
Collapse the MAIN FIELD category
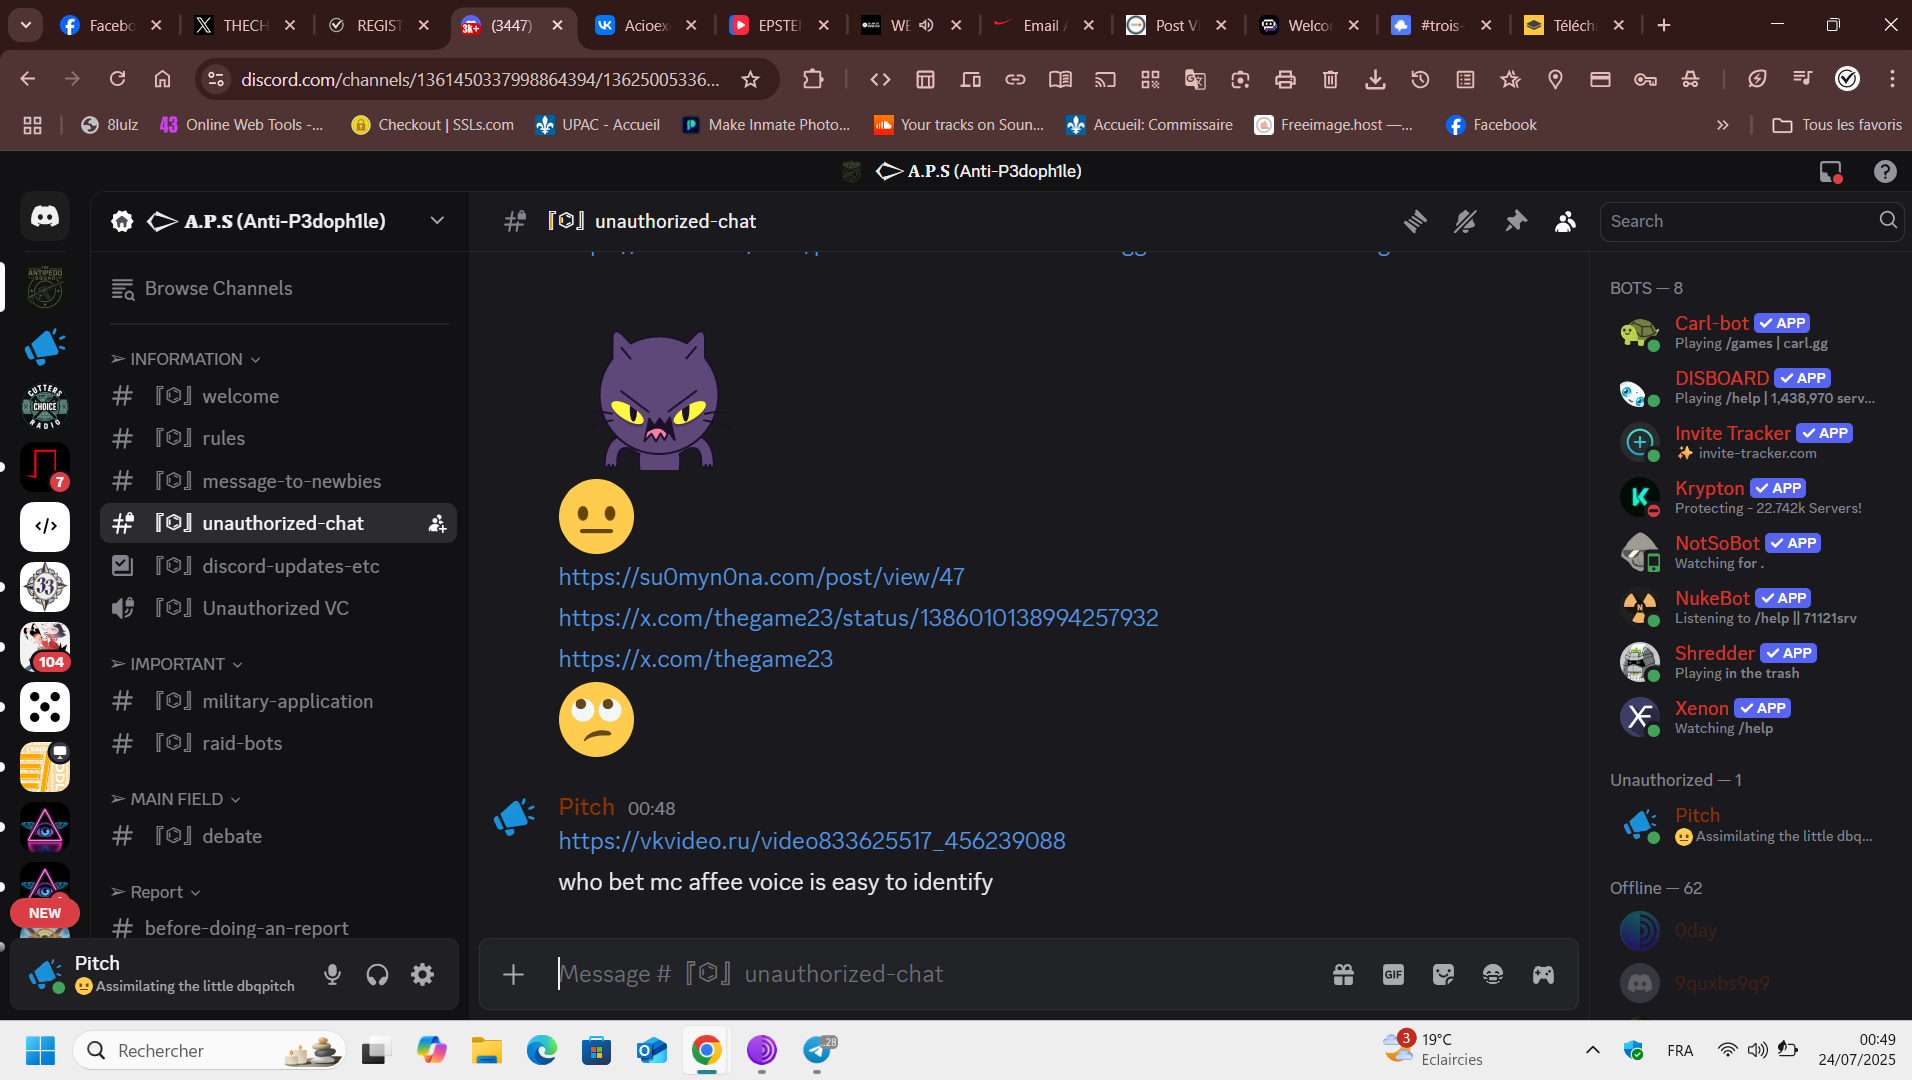tap(177, 799)
